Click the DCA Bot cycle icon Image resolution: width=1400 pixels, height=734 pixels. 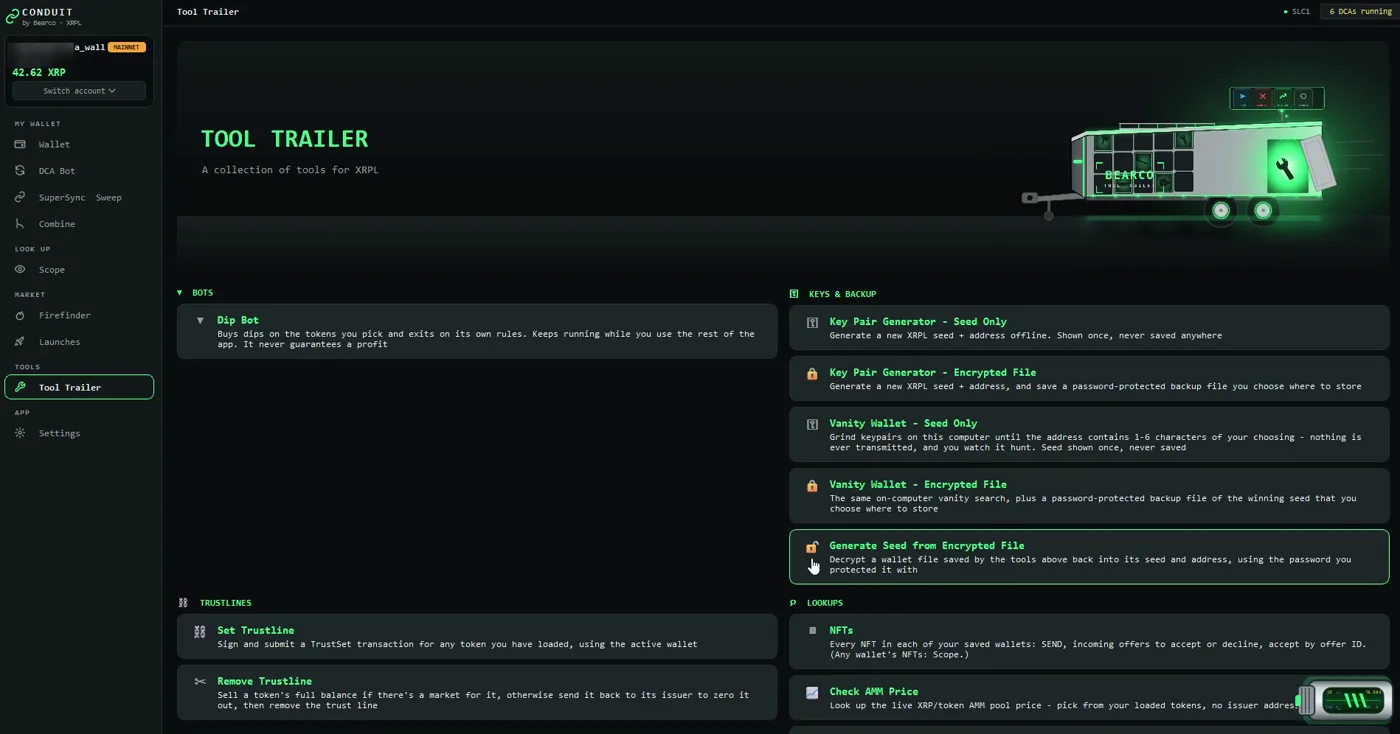tap(20, 171)
